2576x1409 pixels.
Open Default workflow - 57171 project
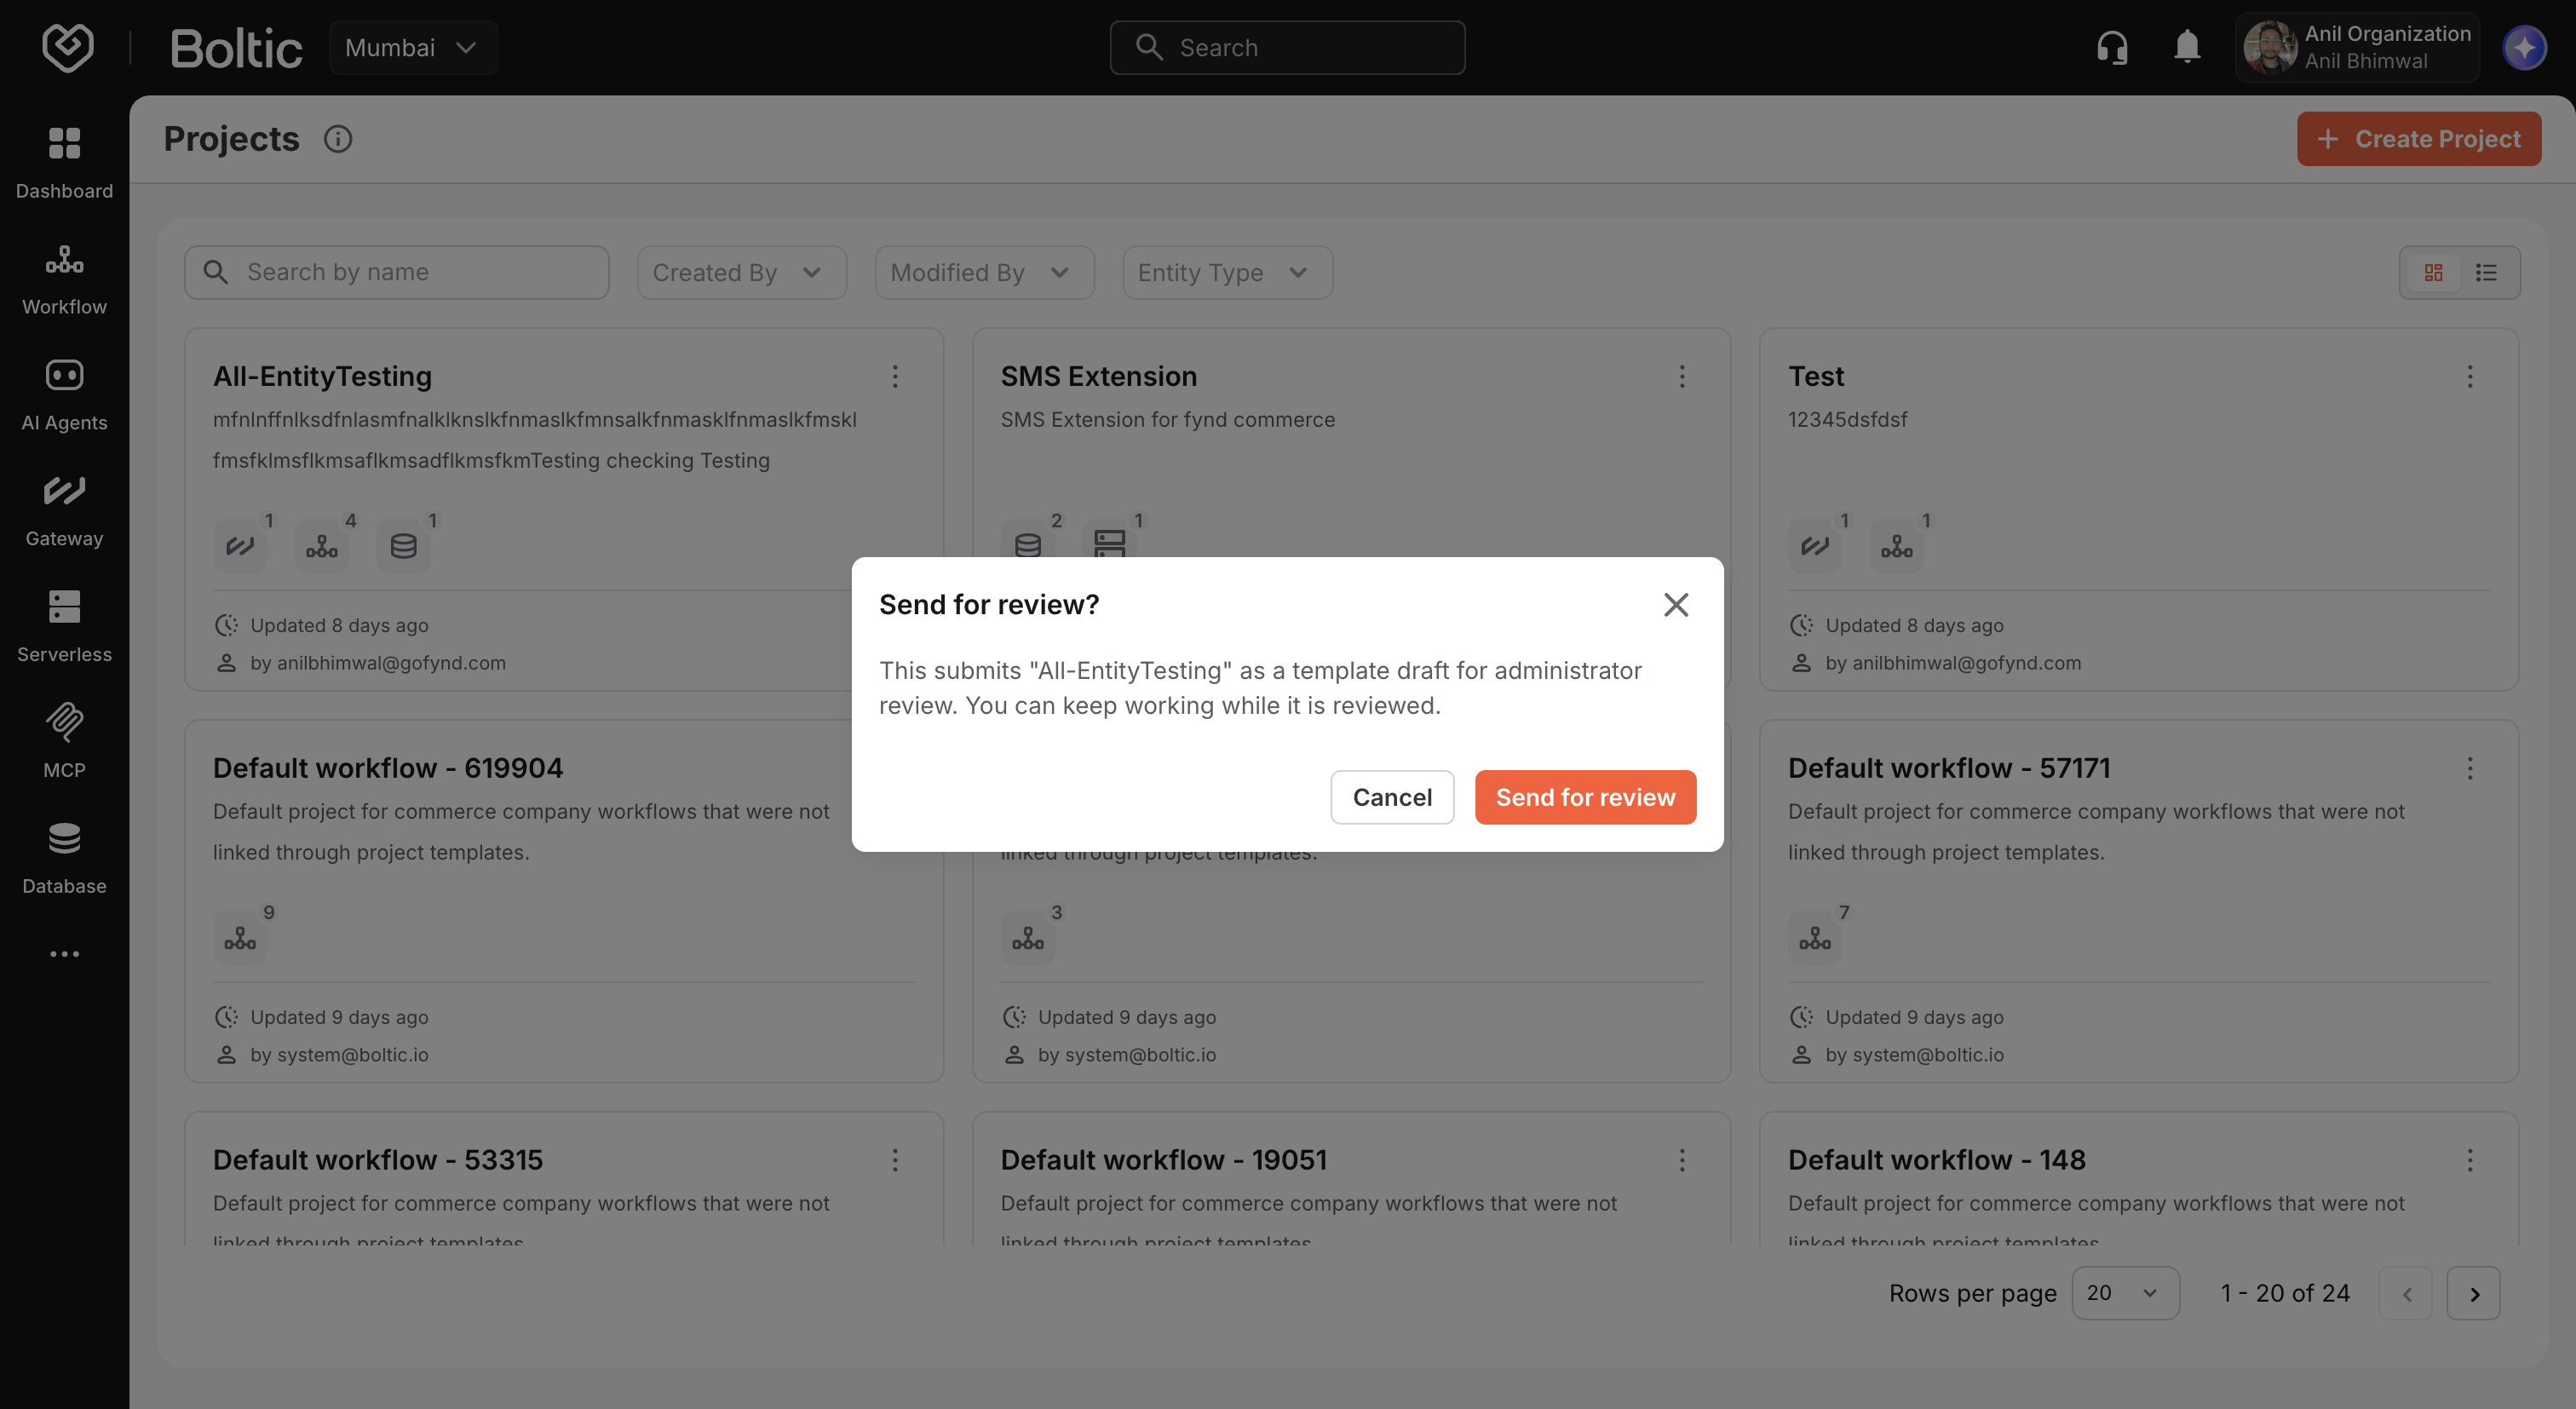click(x=1949, y=768)
